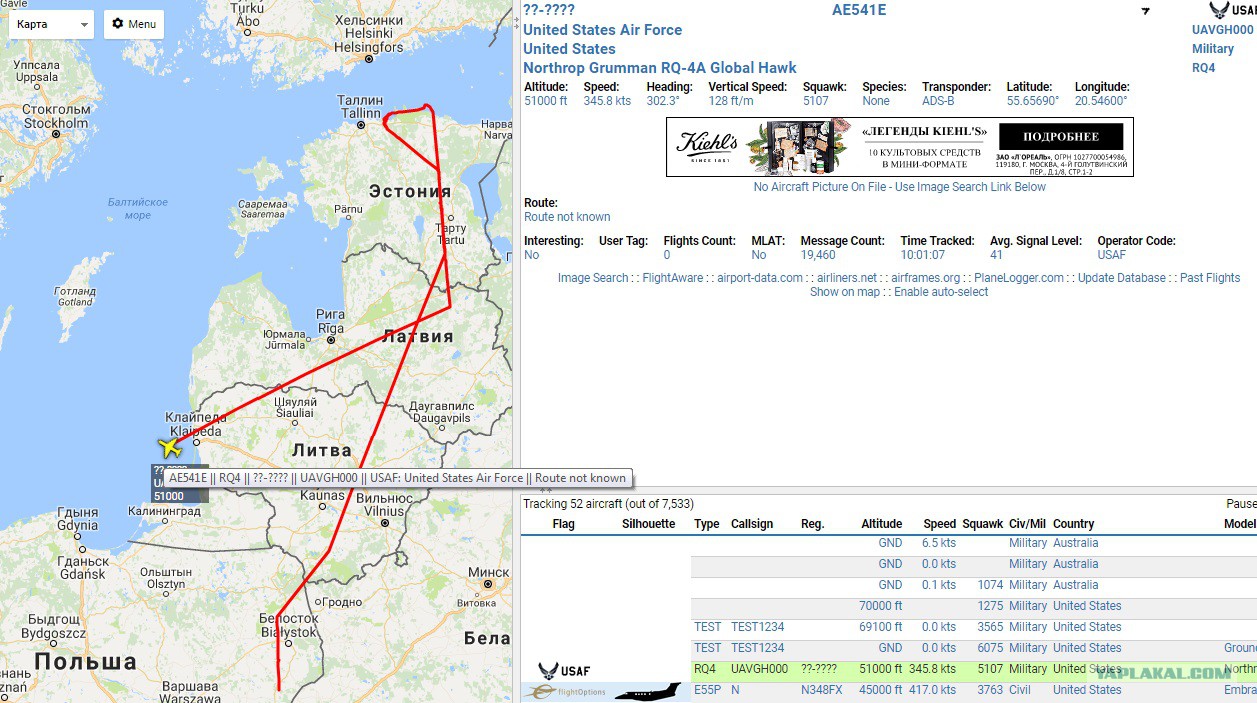Click the United States Air Force operator name
The height and width of the screenshot is (703, 1257).
pyautogui.click(x=603, y=30)
